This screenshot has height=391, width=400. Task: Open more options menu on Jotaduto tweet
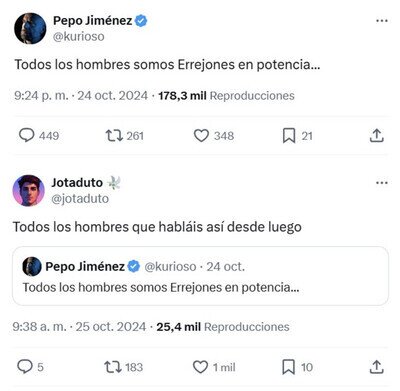[382, 183]
